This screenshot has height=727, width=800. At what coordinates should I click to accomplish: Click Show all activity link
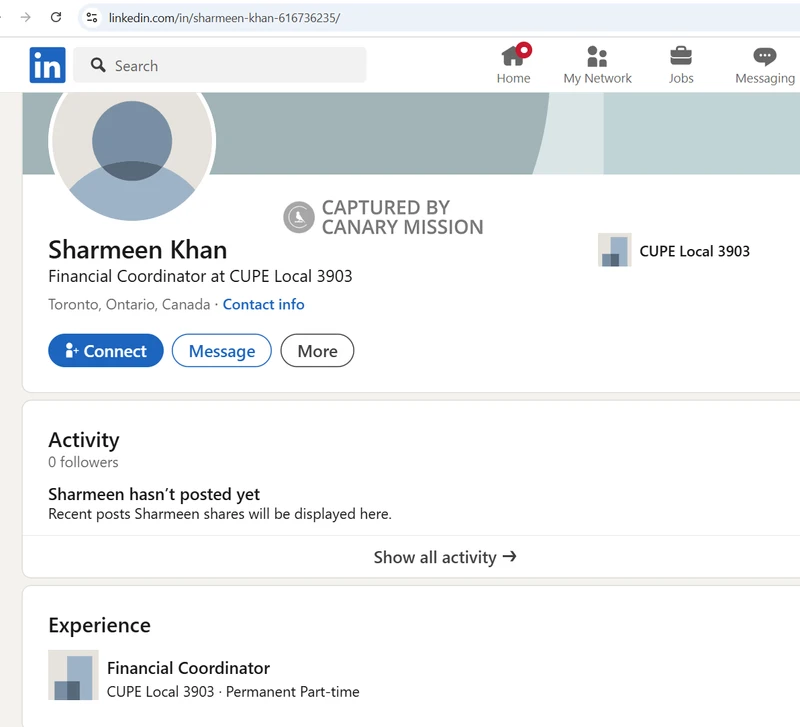pos(445,557)
